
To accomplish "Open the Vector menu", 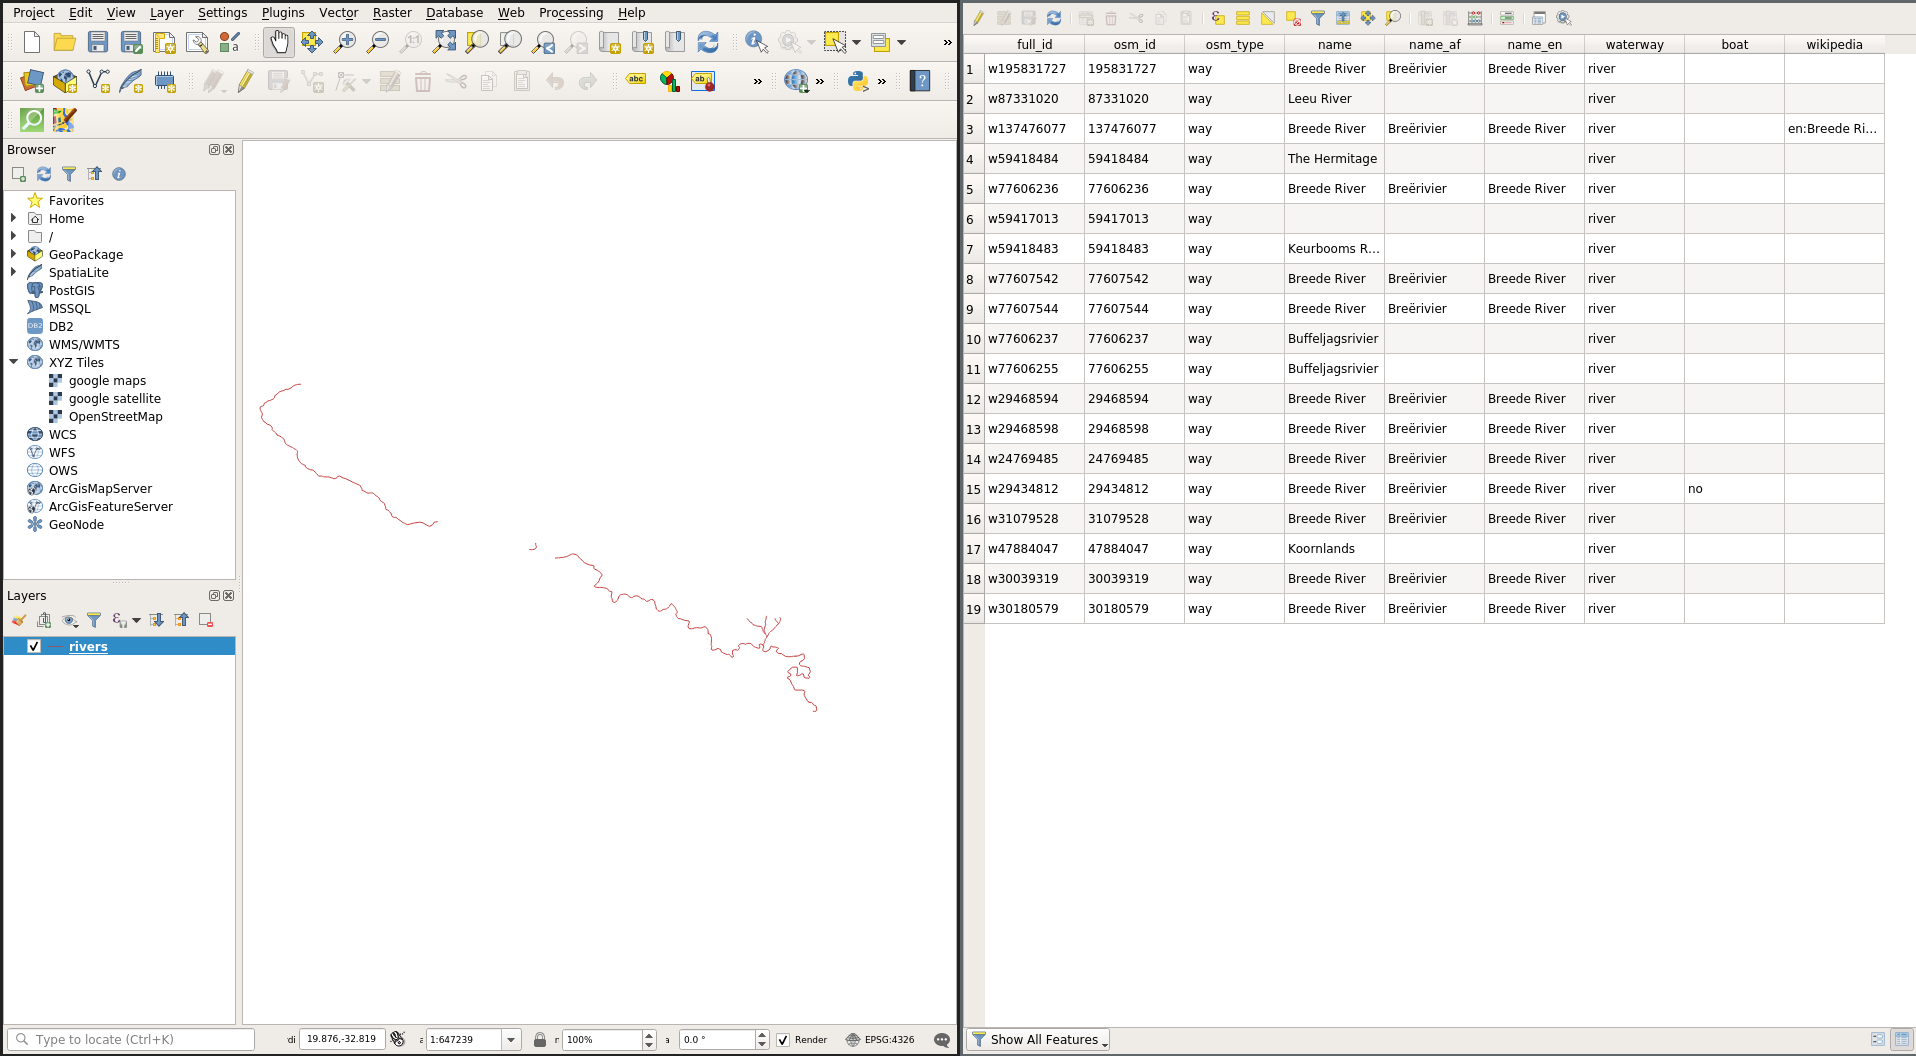I will pyautogui.click(x=338, y=13).
